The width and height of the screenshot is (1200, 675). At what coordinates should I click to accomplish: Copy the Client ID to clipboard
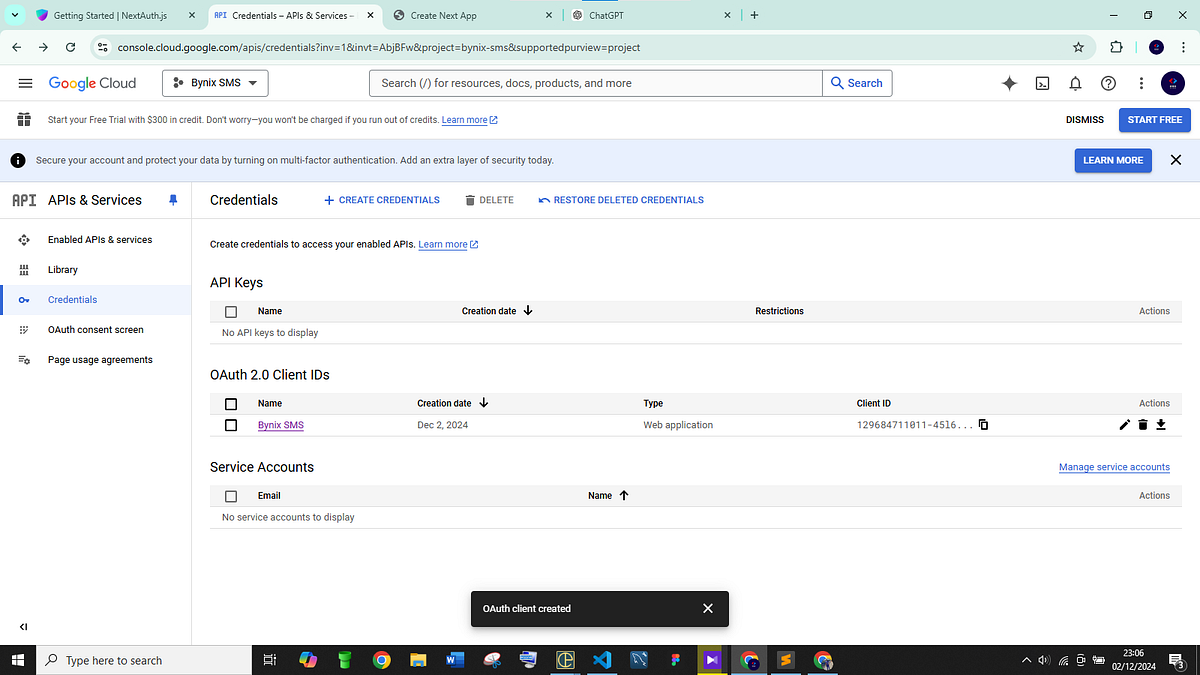[x=983, y=424]
